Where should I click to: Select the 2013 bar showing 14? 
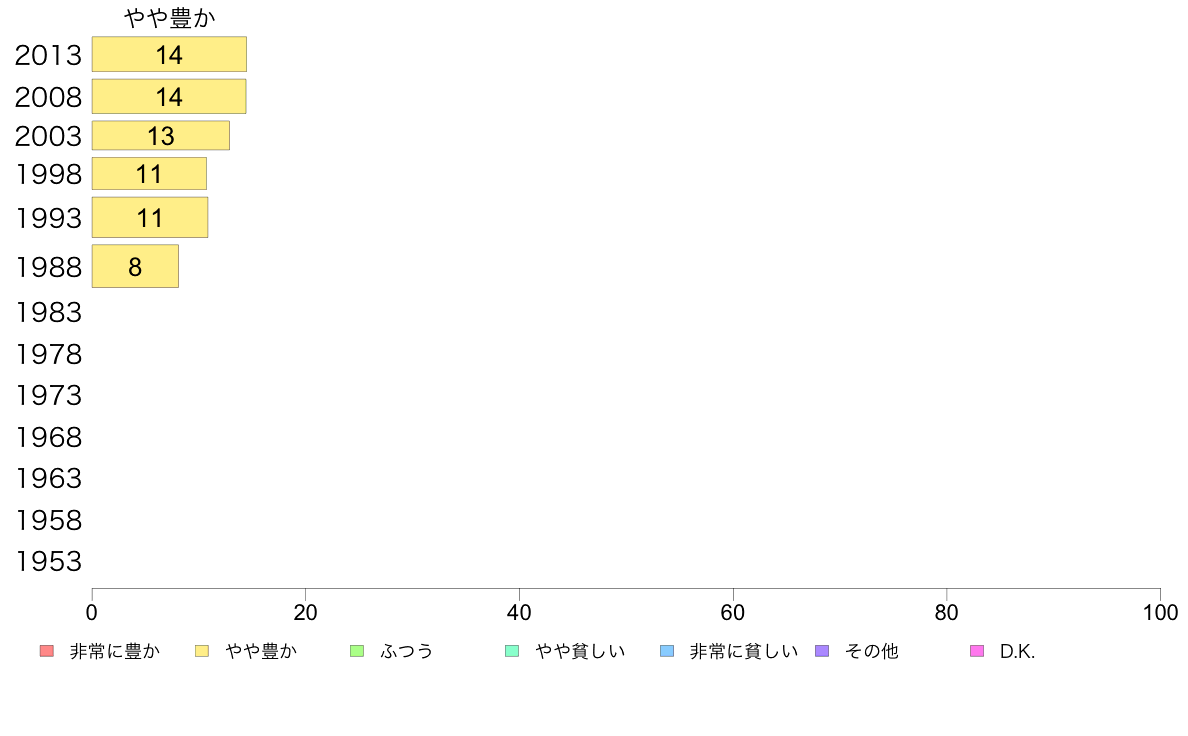click(169, 55)
